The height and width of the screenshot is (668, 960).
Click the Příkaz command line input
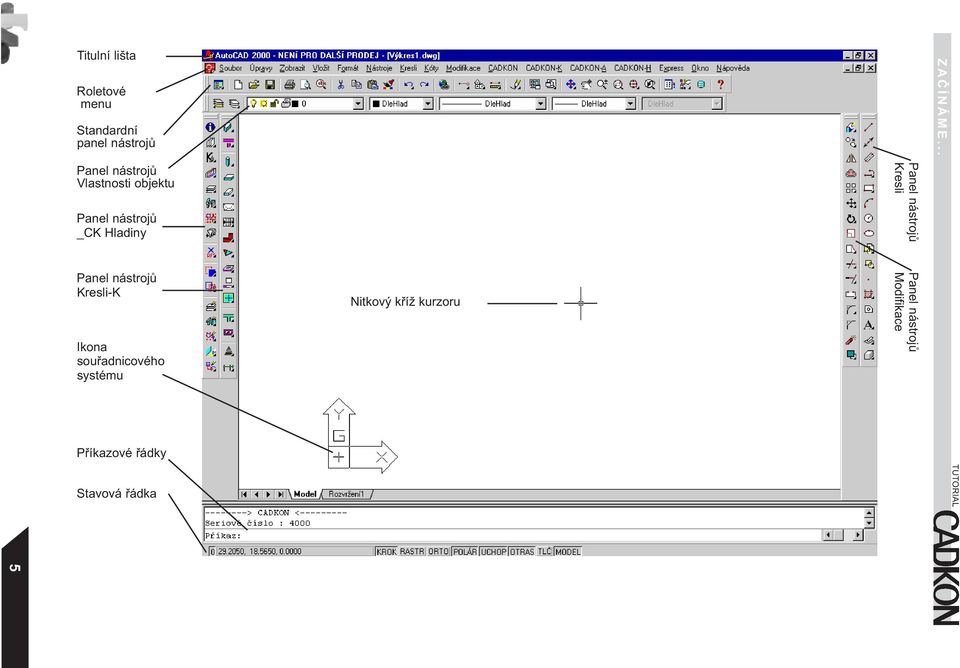coord(512,536)
